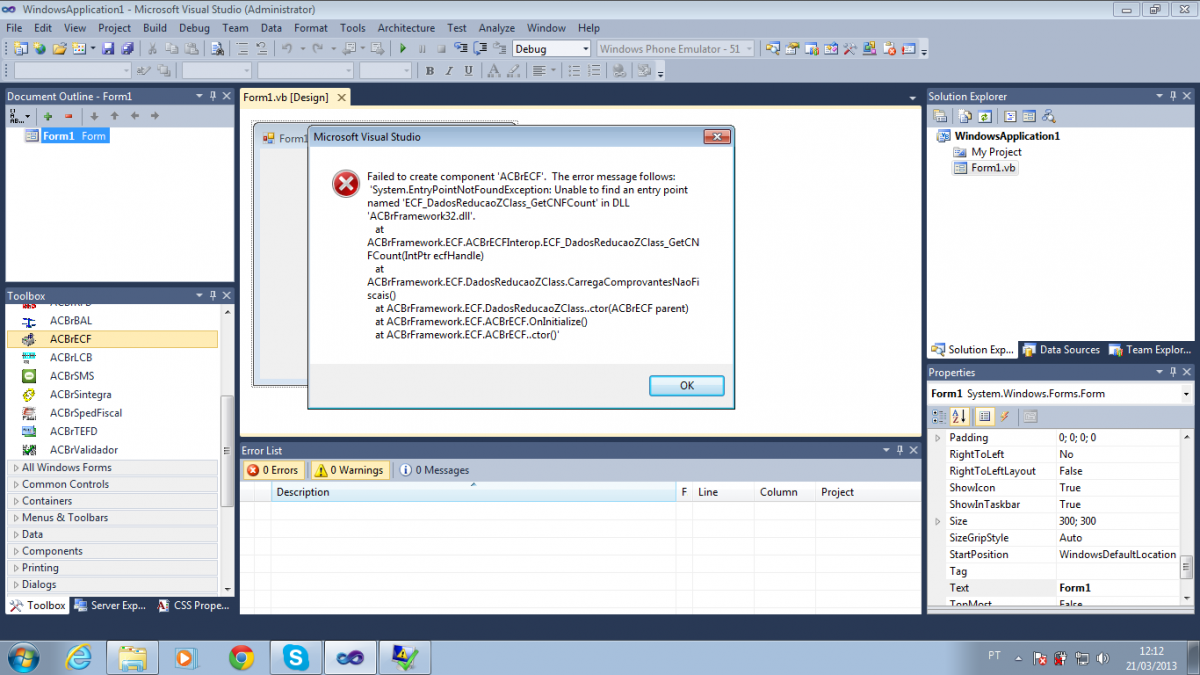Toggle the 0 Messages filter button
Image resolution: width=1200 pixels, height=675 pixels.
(x=434, y=470)
